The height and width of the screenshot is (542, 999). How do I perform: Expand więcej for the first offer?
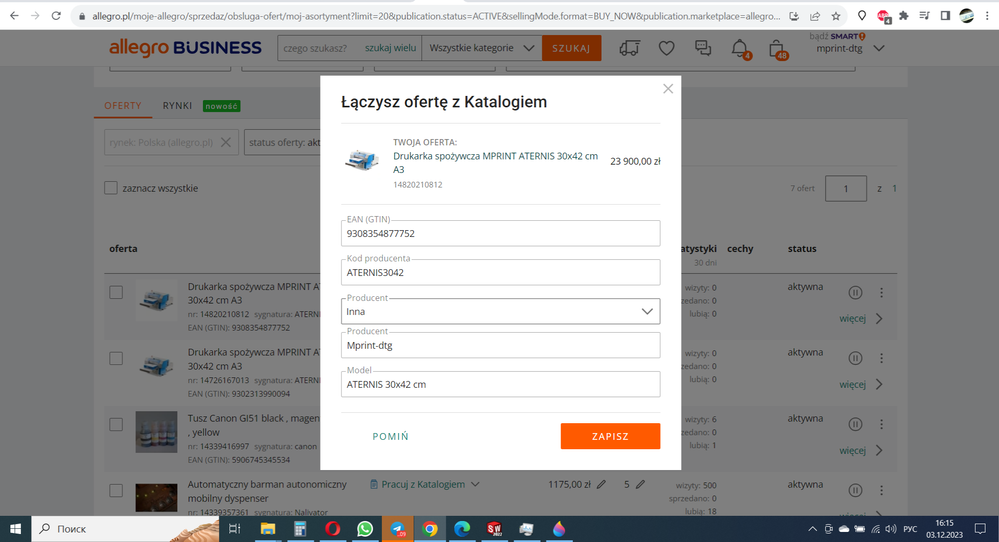[861, 318]
